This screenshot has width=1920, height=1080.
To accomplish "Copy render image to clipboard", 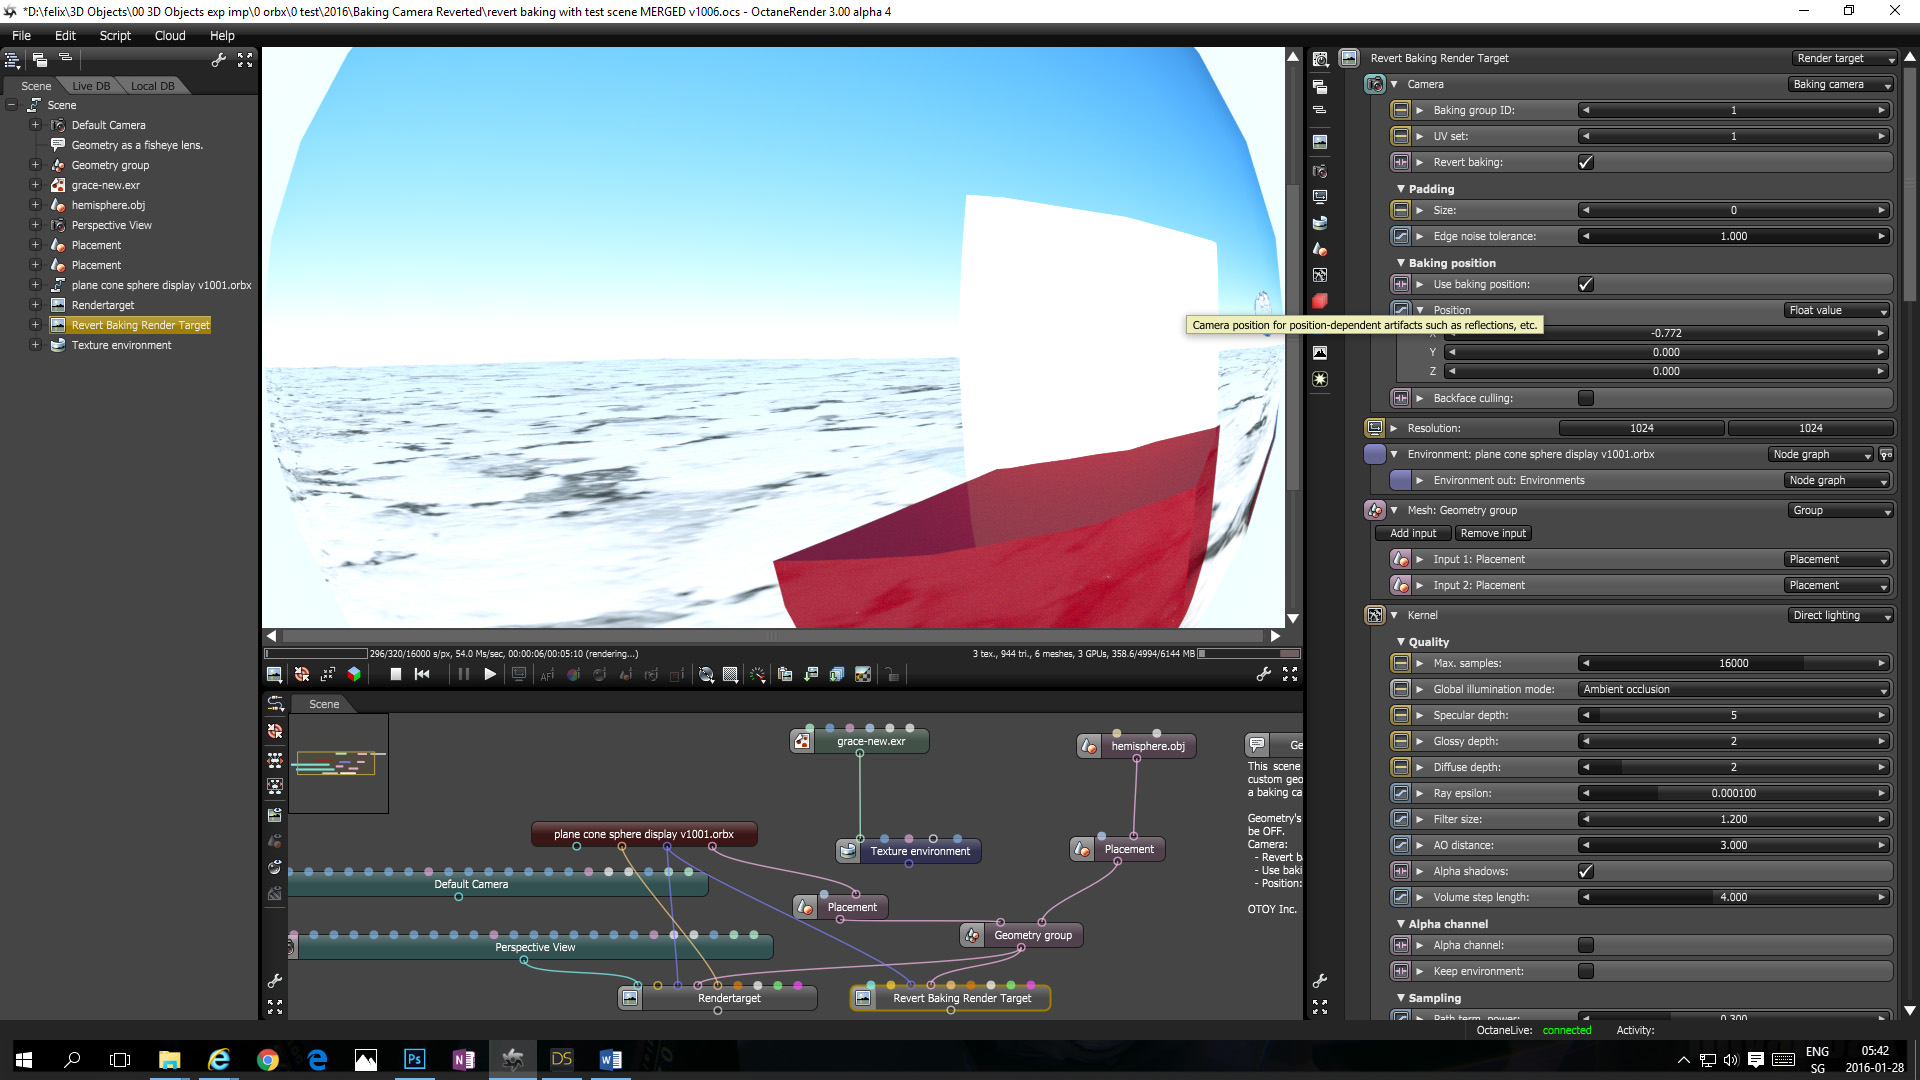I will [x=785, y=675].
